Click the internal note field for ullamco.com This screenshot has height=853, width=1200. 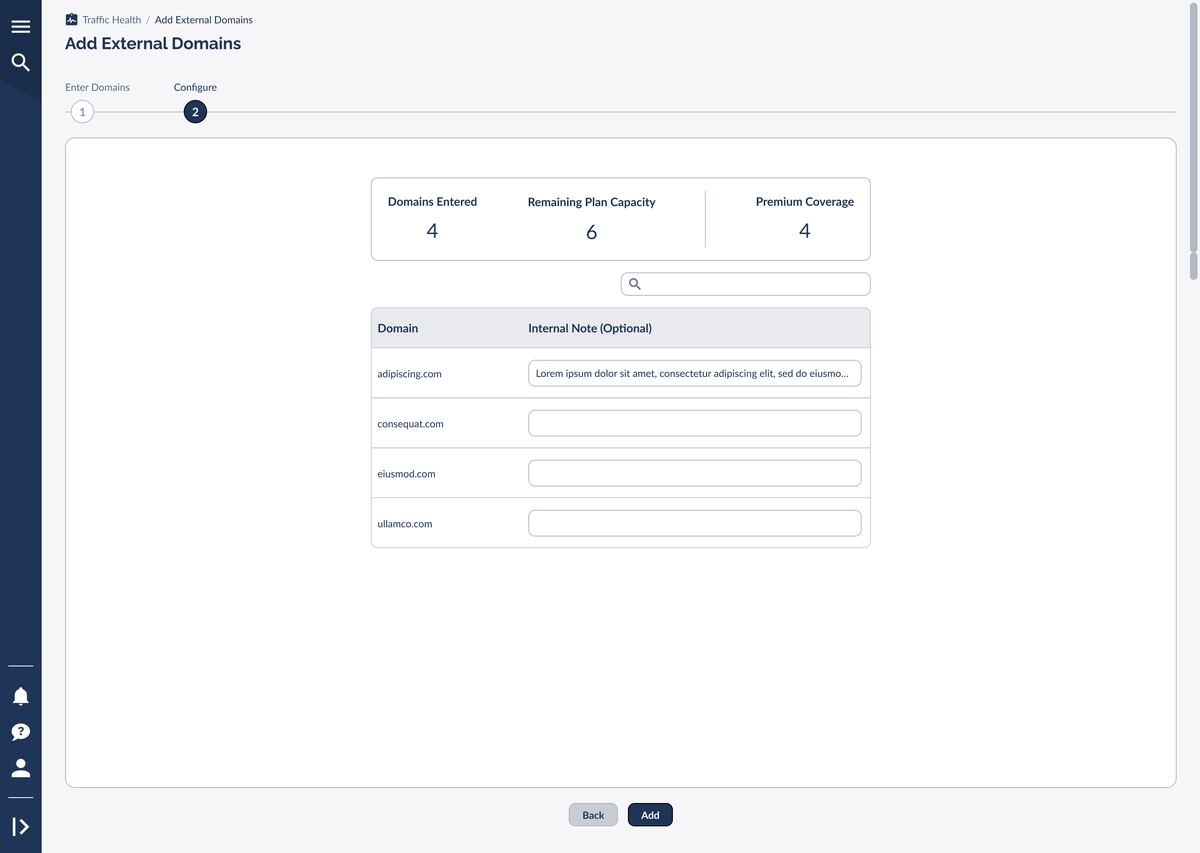coord(694,523)
